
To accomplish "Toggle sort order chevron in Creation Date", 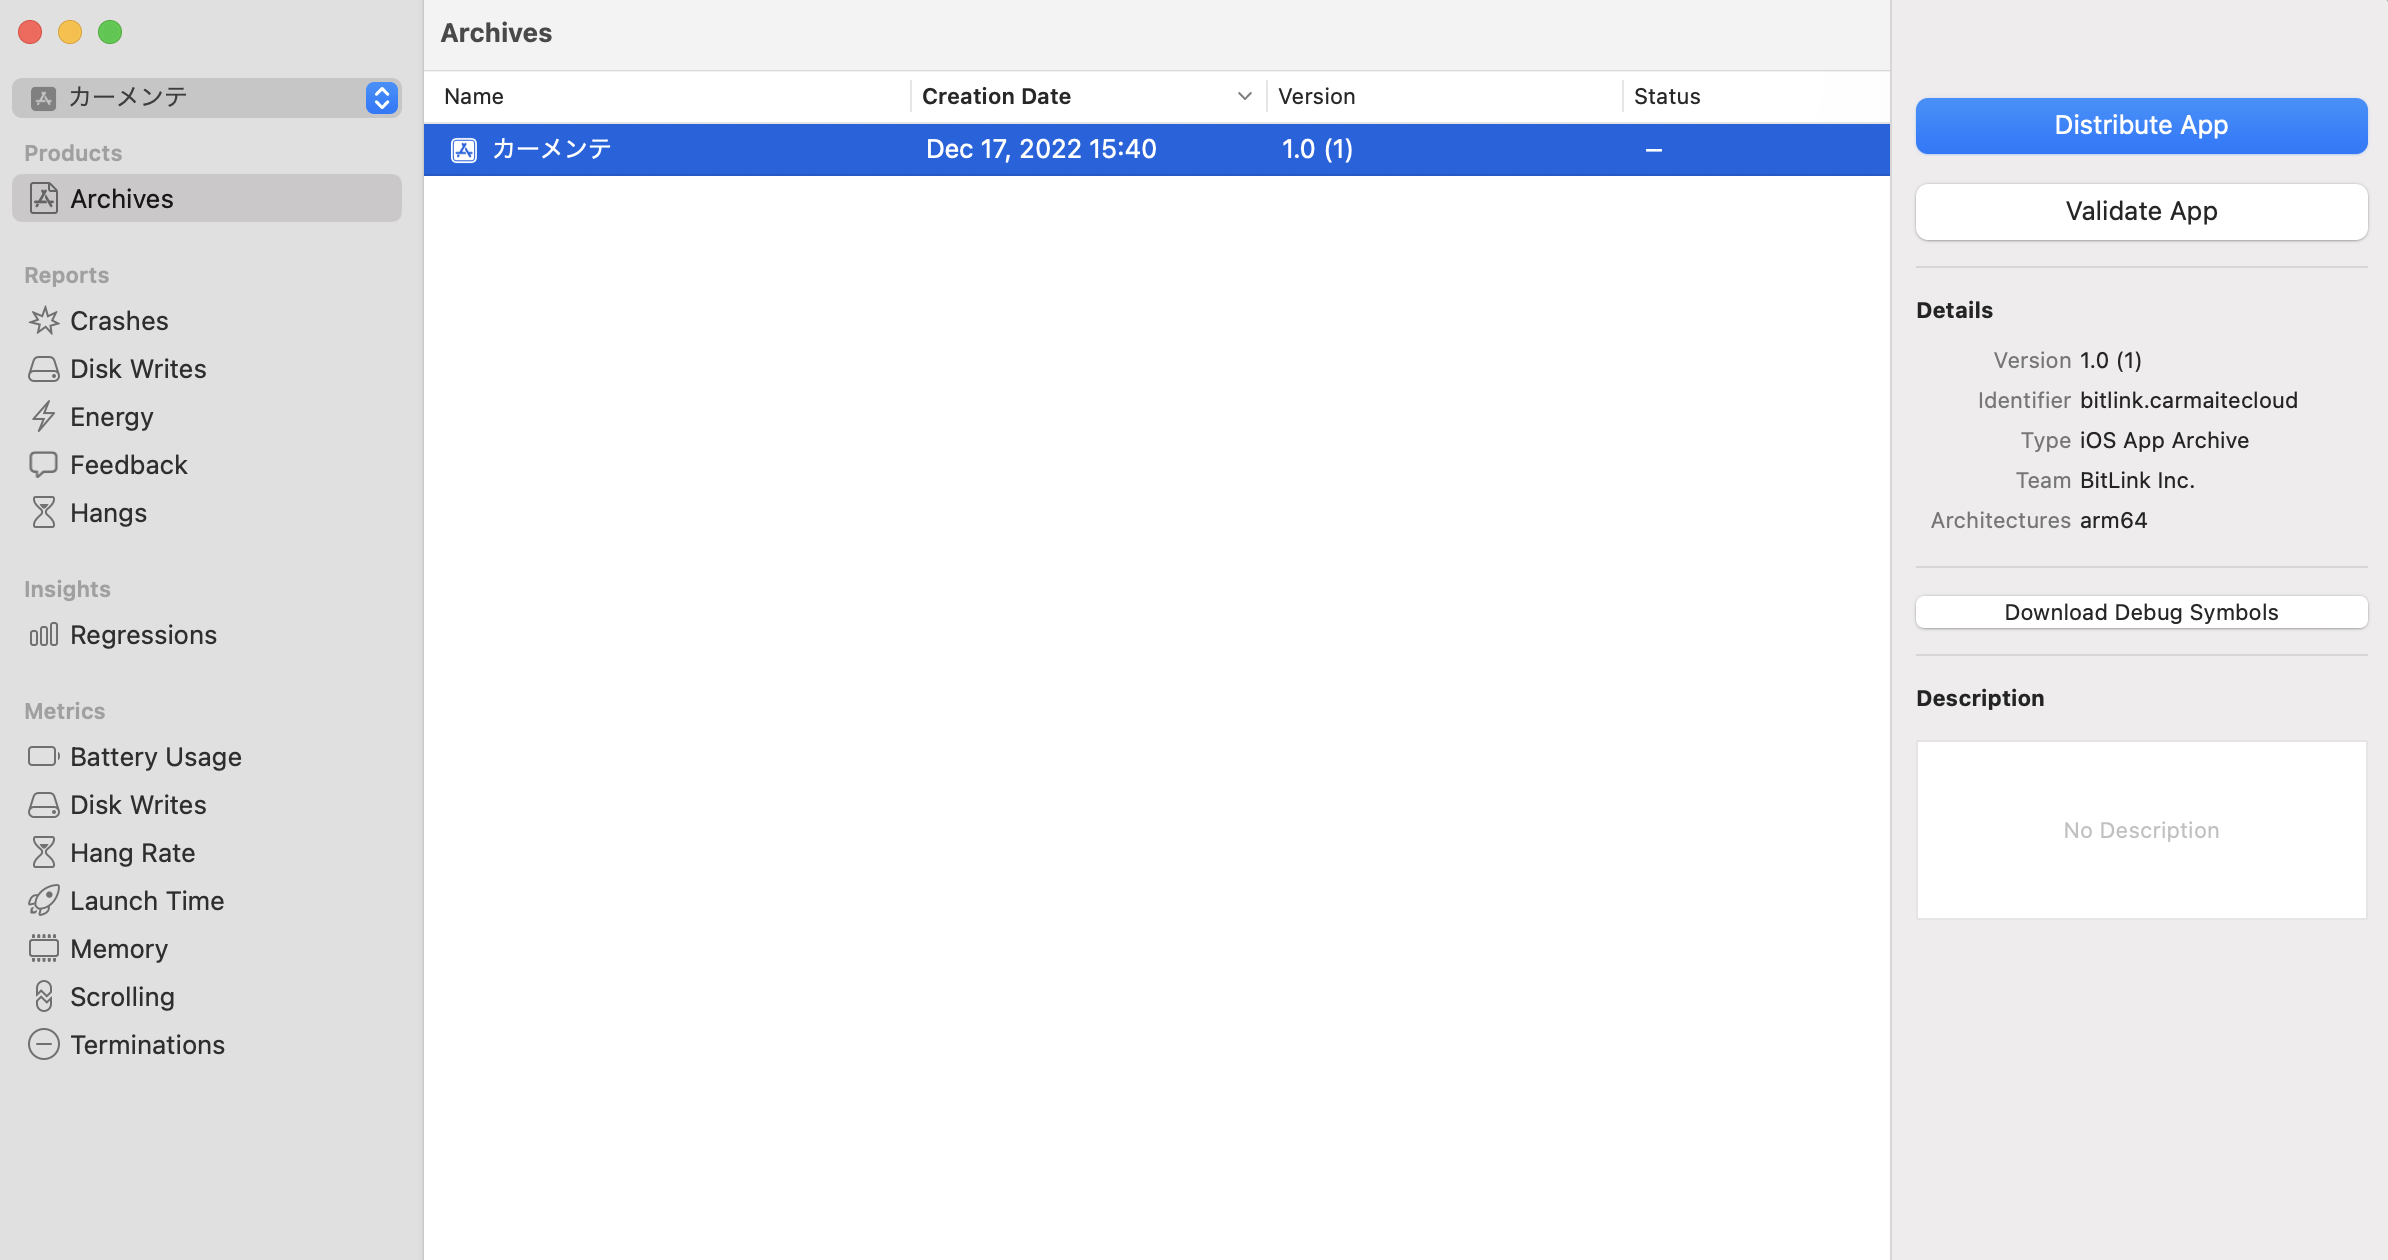I will 1244,97.
